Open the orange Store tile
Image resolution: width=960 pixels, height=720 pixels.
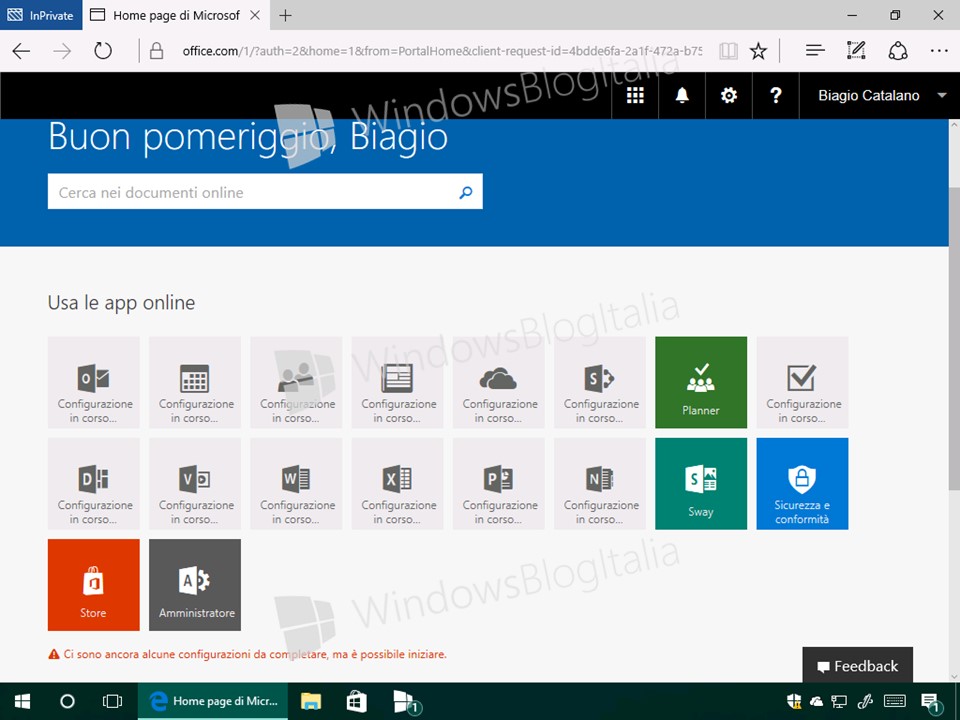tap(94, 585)
